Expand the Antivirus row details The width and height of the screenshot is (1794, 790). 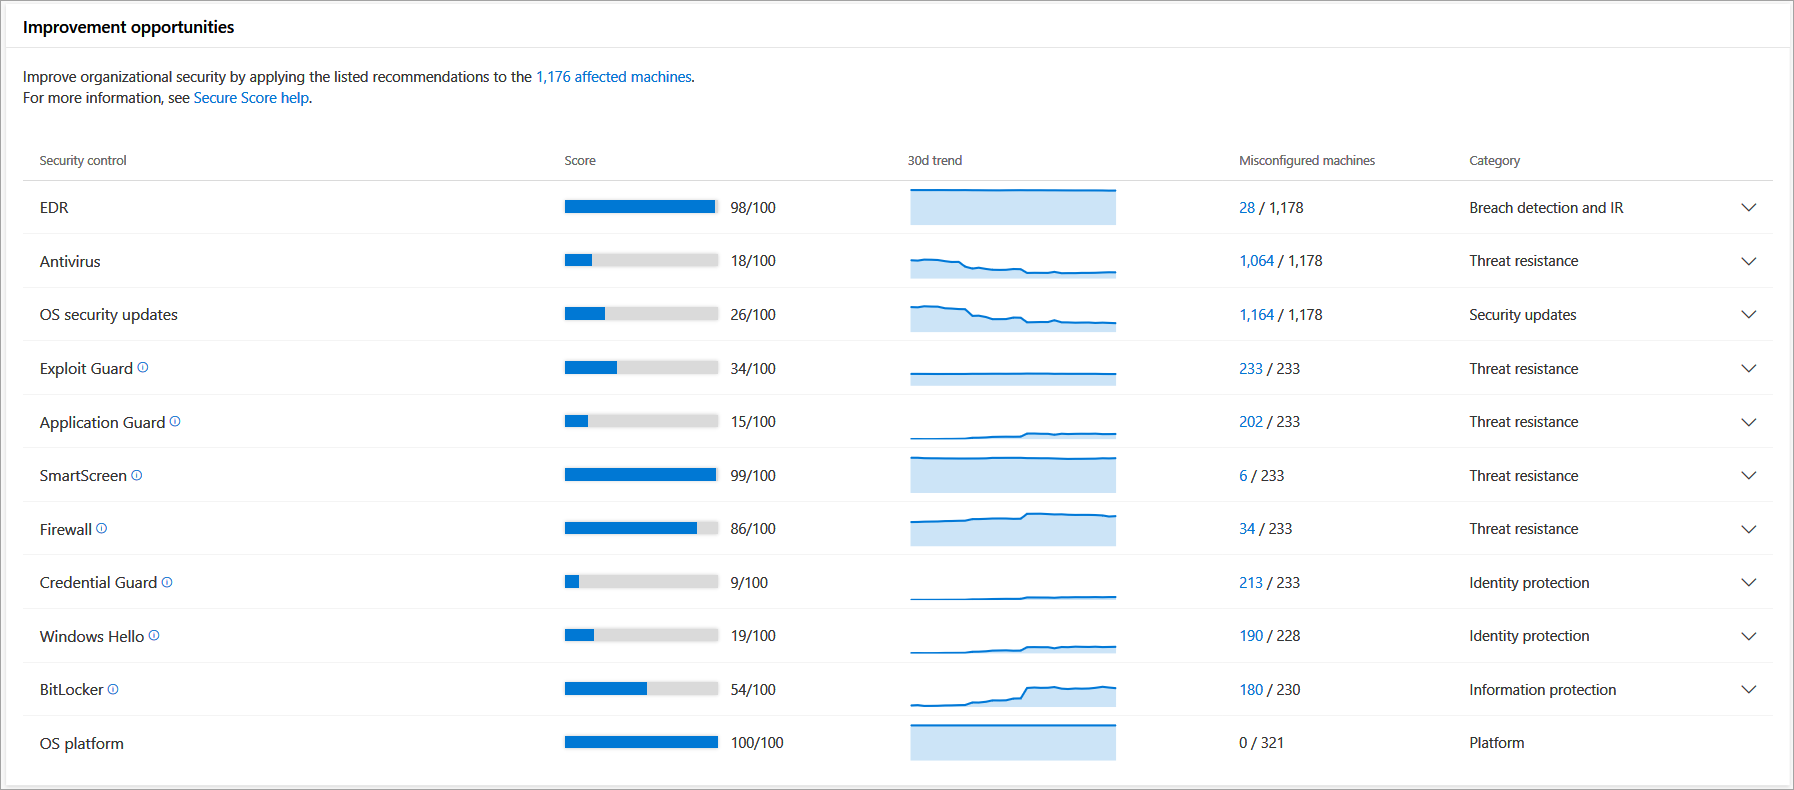[1748, 261]
